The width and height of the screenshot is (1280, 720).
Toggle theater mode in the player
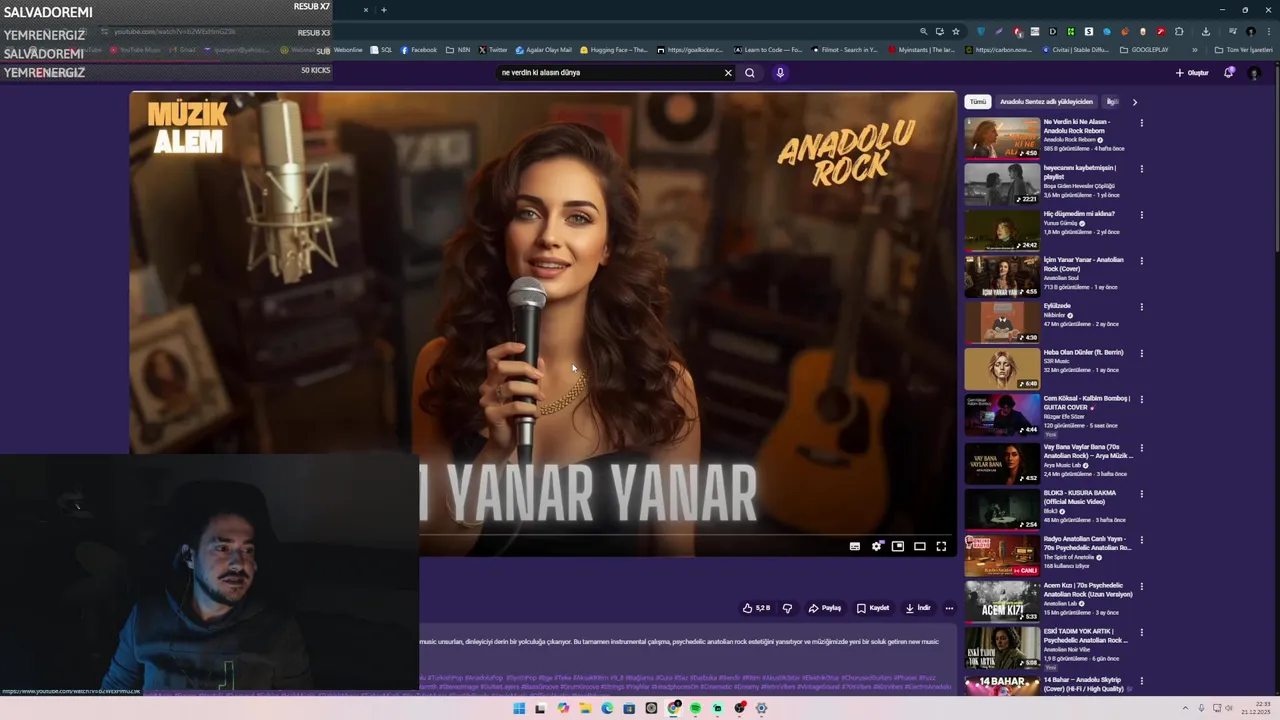[x=920, y=546]
